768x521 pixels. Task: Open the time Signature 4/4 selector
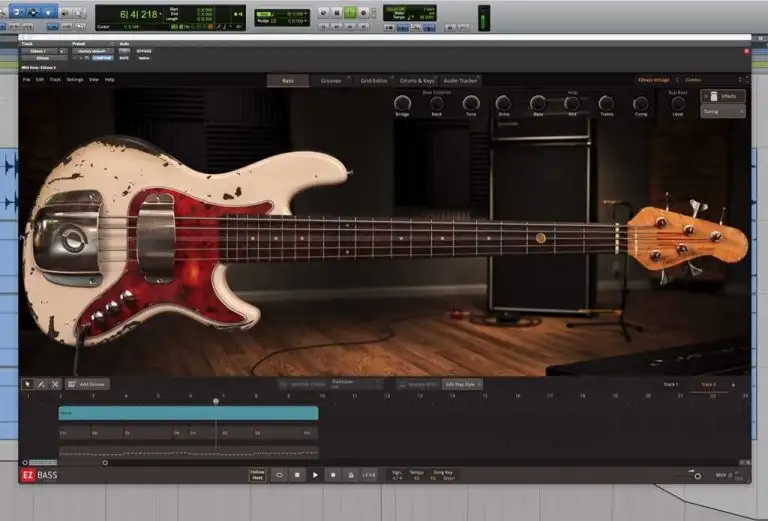click(x=397, y=475)
